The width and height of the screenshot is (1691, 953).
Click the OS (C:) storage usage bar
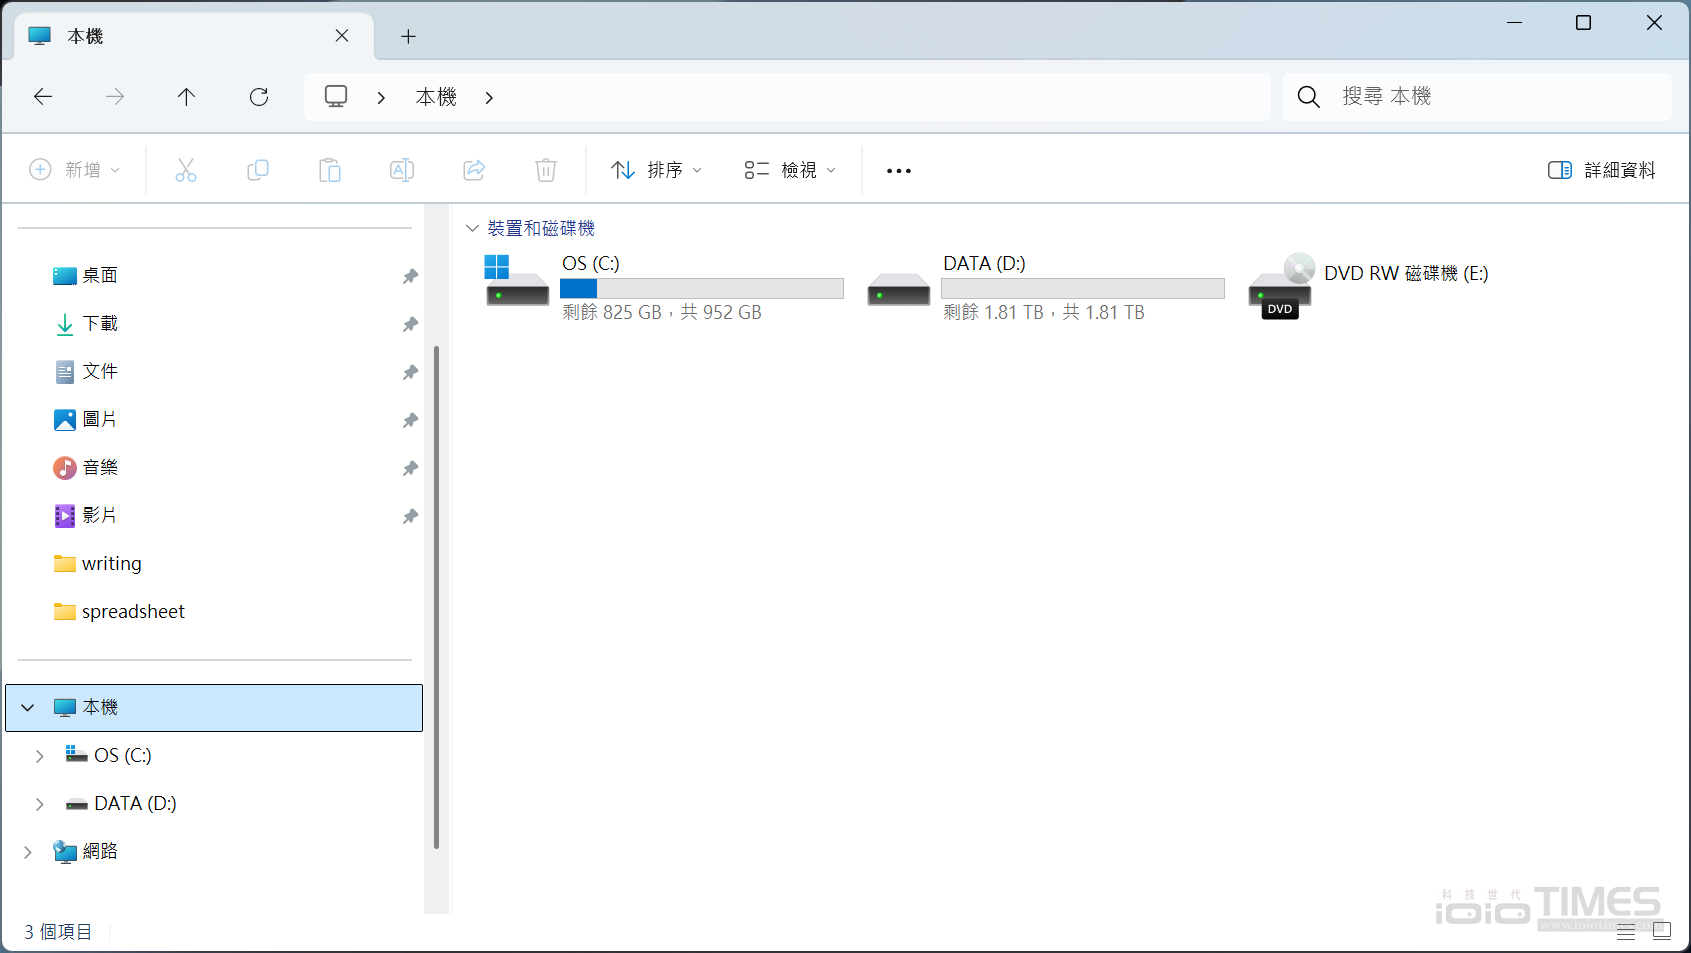(x=701, y=289)
